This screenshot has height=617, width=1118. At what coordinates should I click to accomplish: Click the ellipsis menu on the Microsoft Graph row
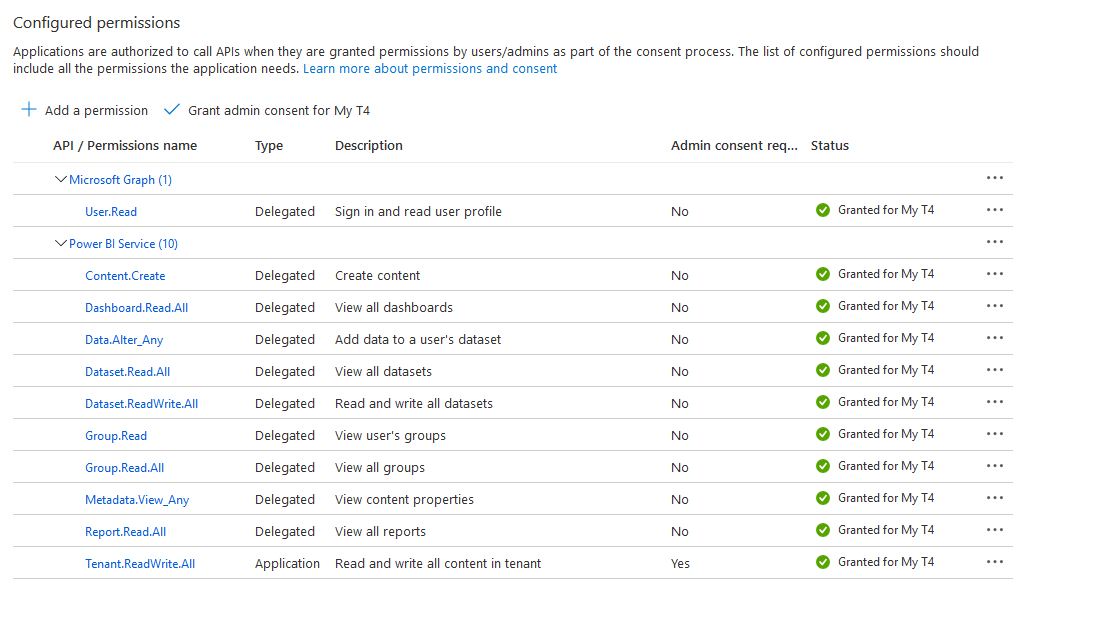tap(994, 177)
